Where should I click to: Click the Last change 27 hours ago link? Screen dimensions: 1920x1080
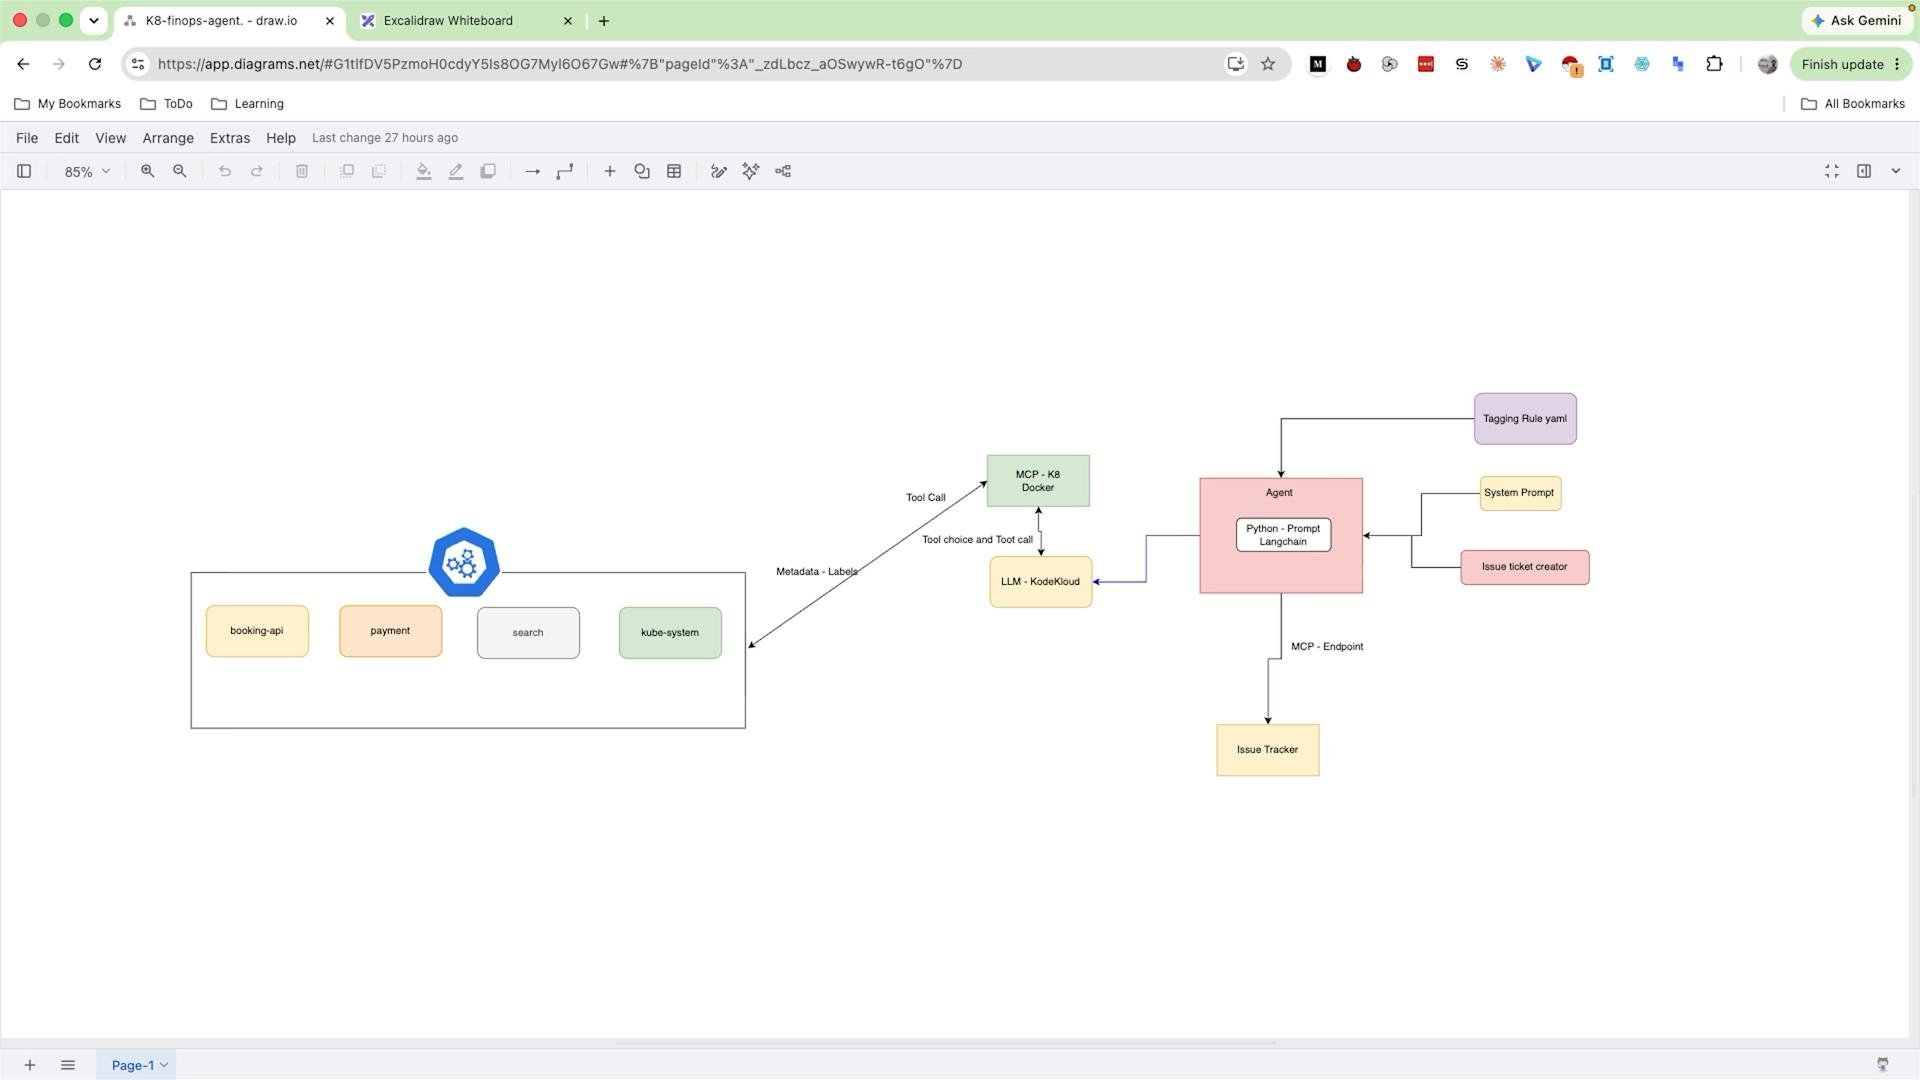click(x=385, y=138)
